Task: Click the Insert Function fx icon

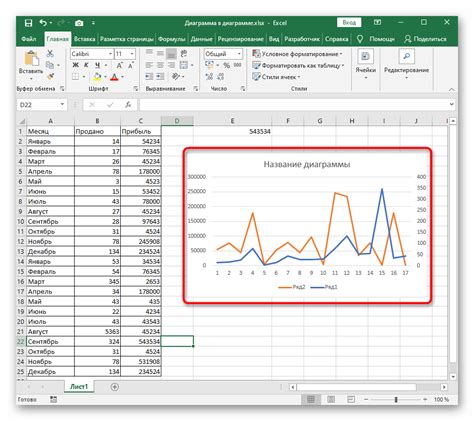Action: pyautogui.click(x=128, y=105)
